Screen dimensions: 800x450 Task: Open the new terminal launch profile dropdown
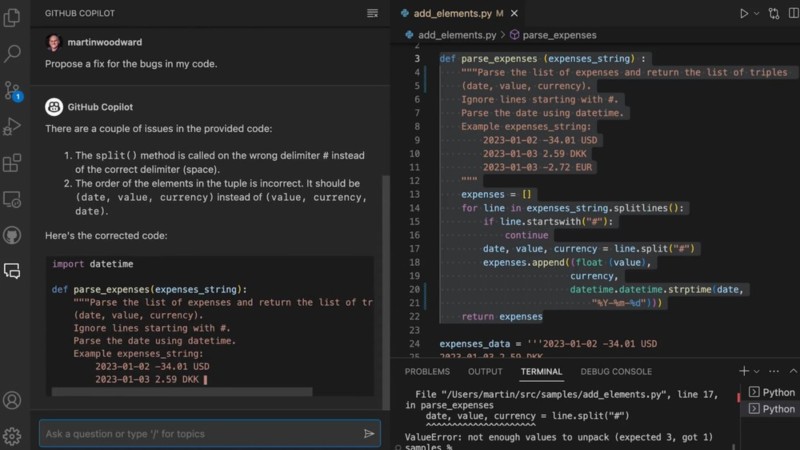757,371
